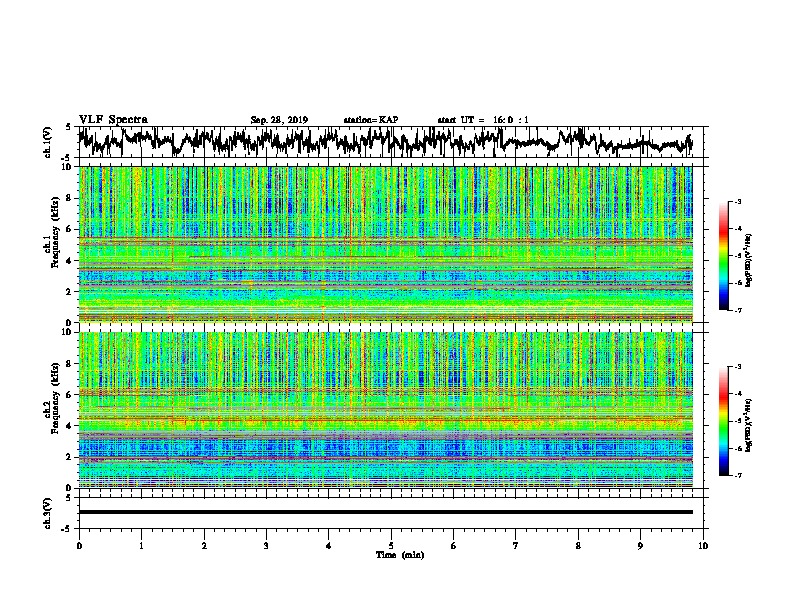Click inside the ch.1 spectrogram panel

pos(386,244)
